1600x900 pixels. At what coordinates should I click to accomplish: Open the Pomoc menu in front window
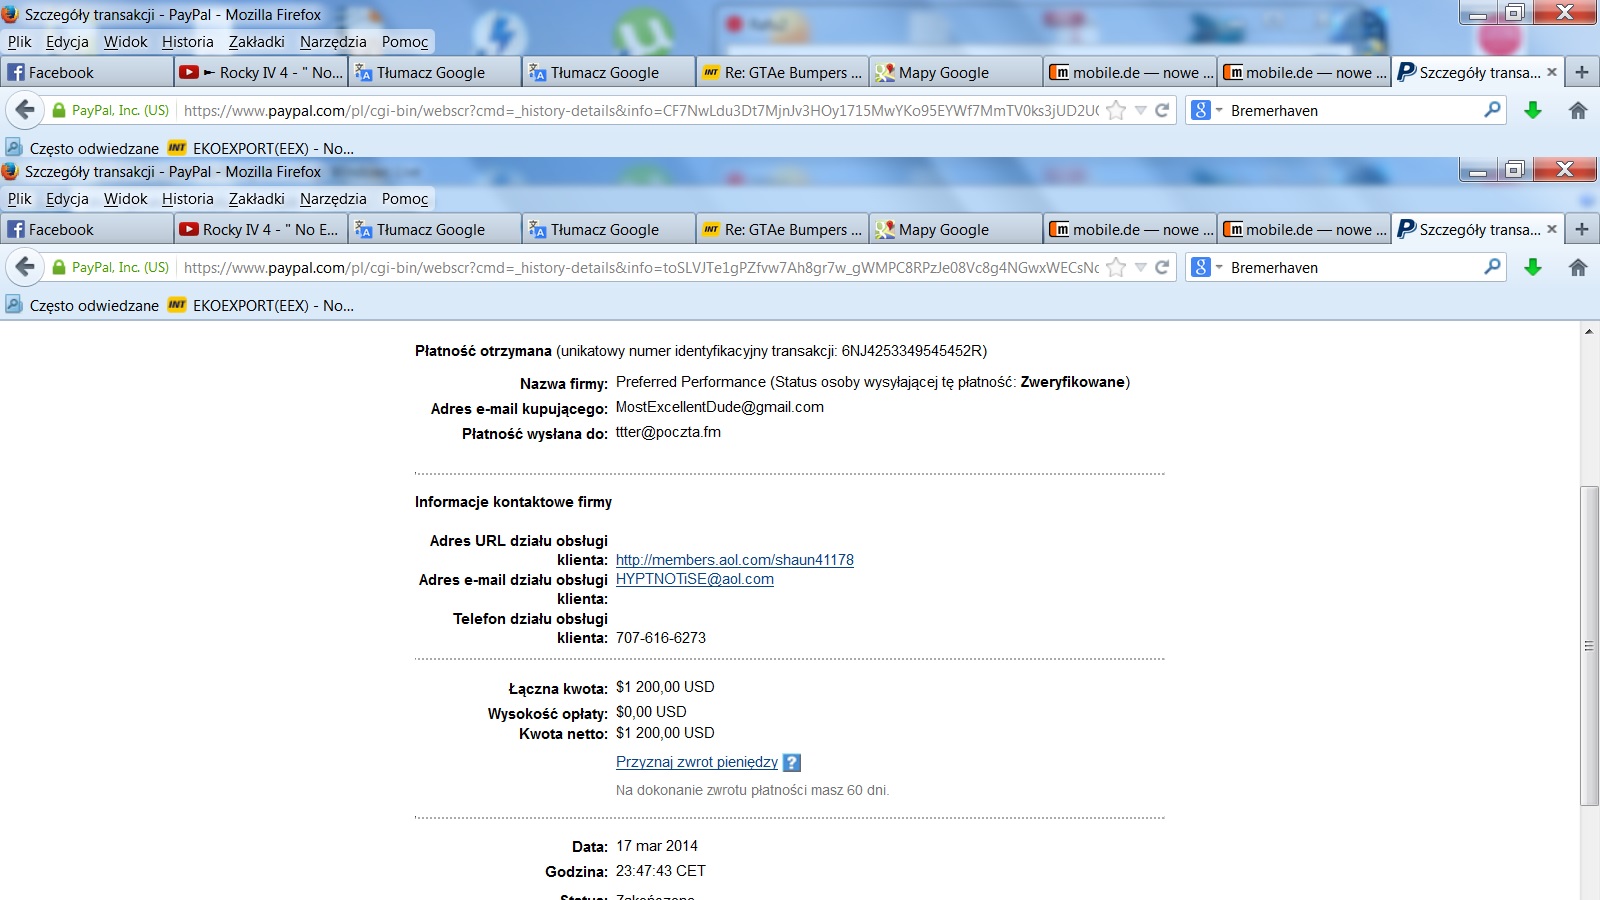(x=405, y=198)
